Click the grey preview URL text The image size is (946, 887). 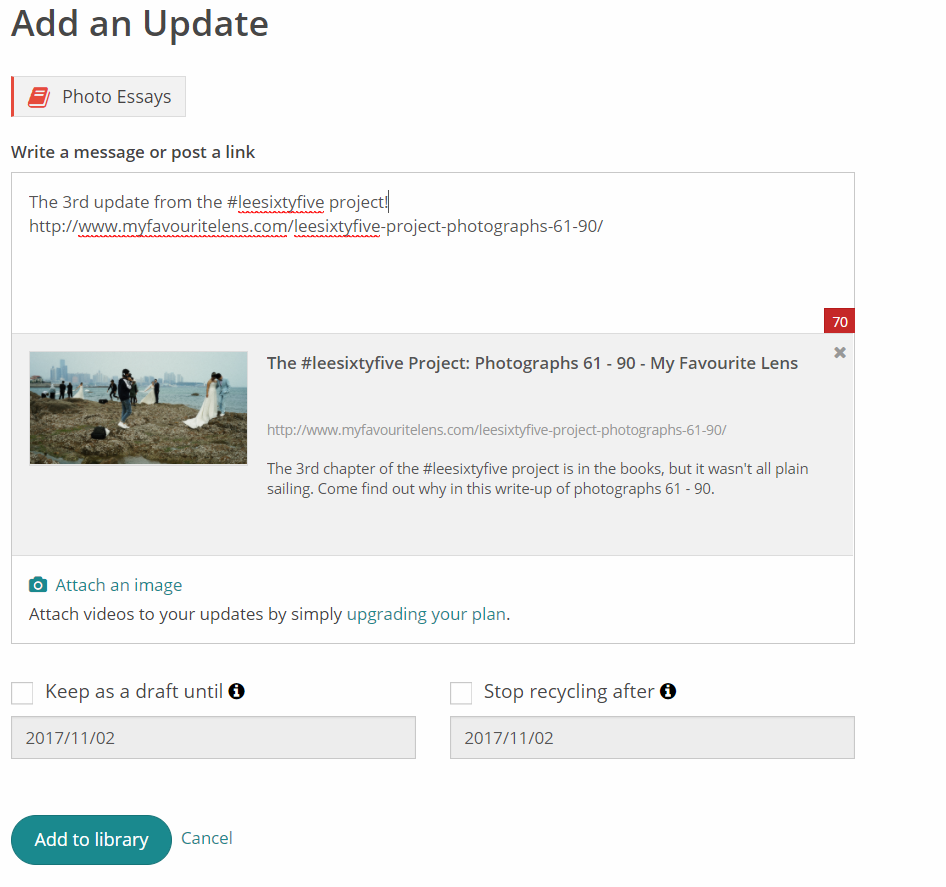(x=496, y=430)
